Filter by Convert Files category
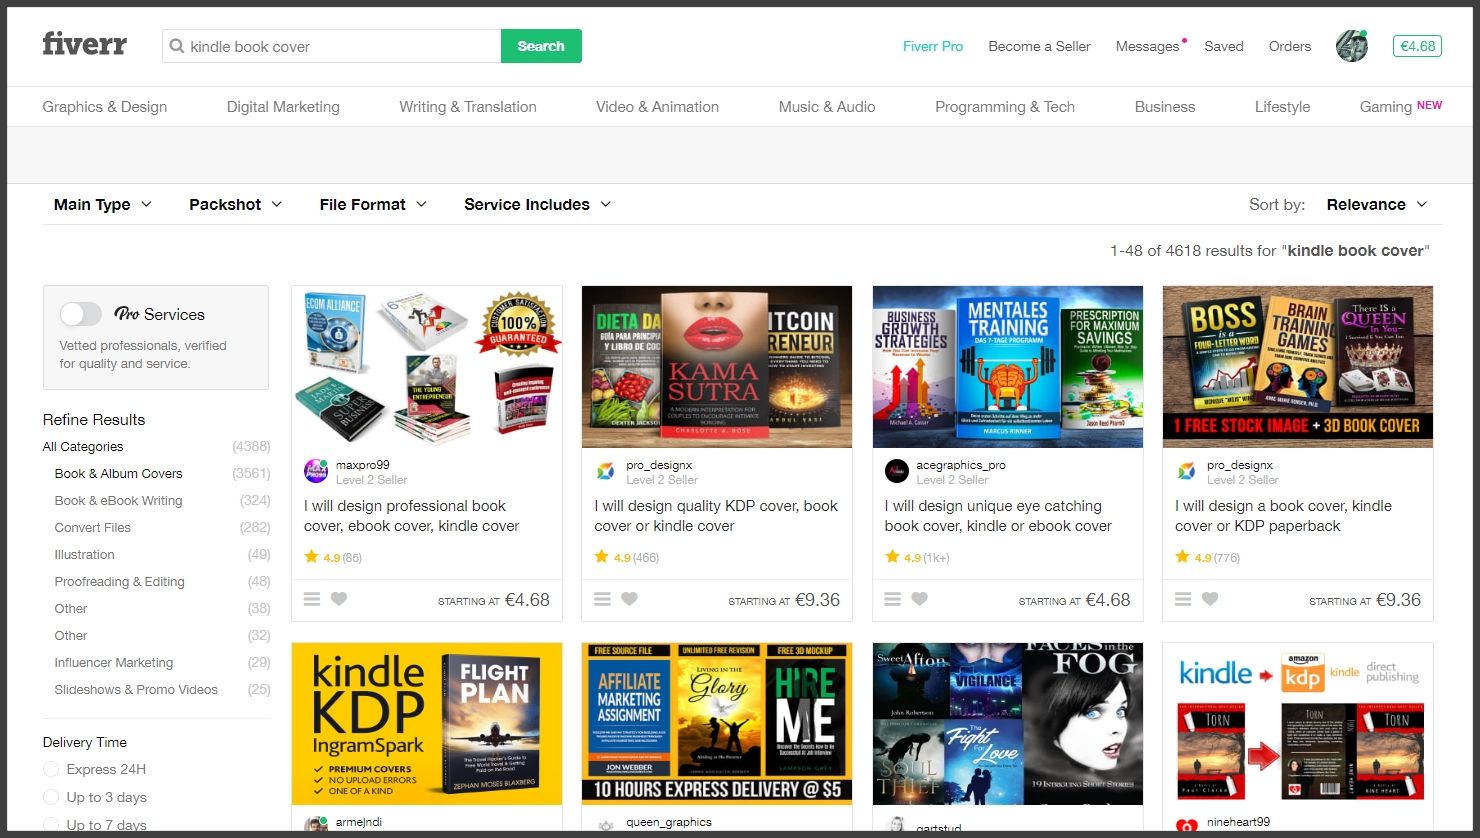 click(93, 527)
